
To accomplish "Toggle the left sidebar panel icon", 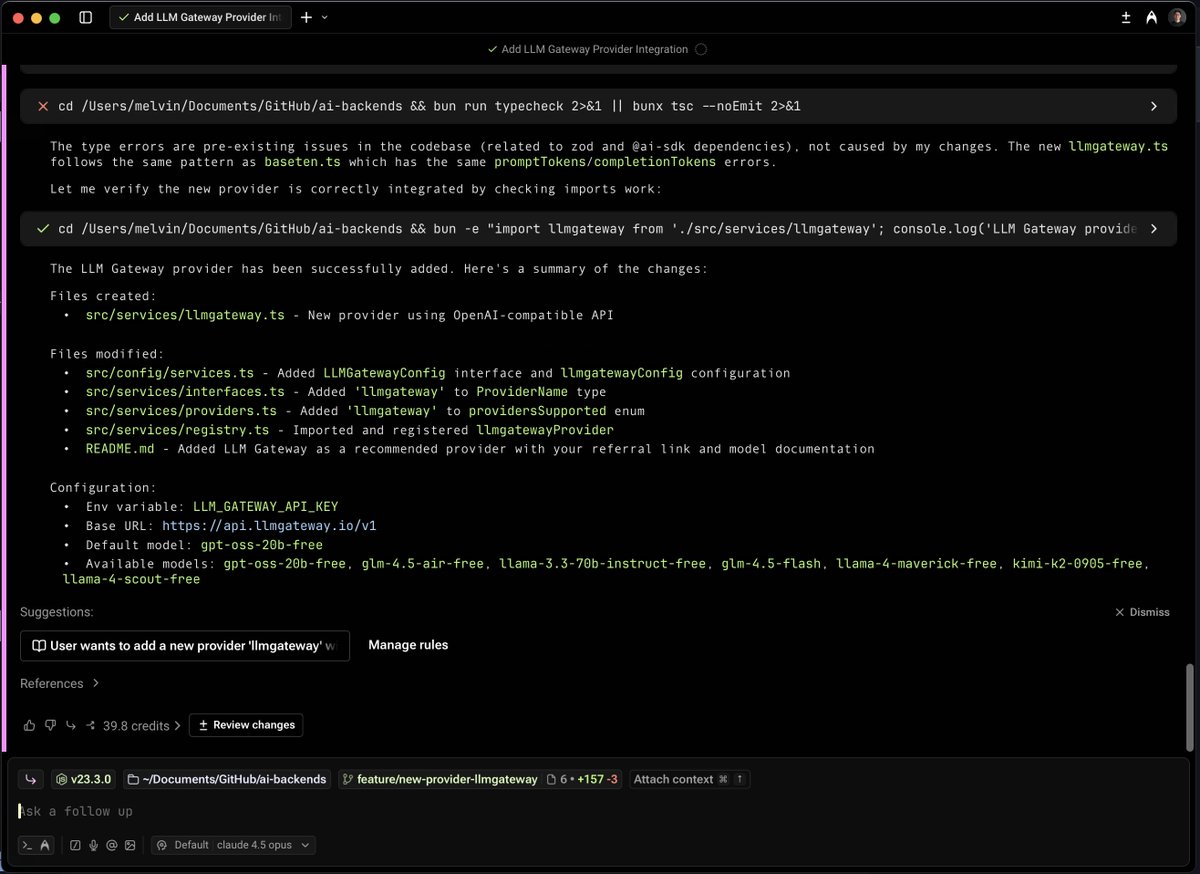I will [x=85, y=18].
